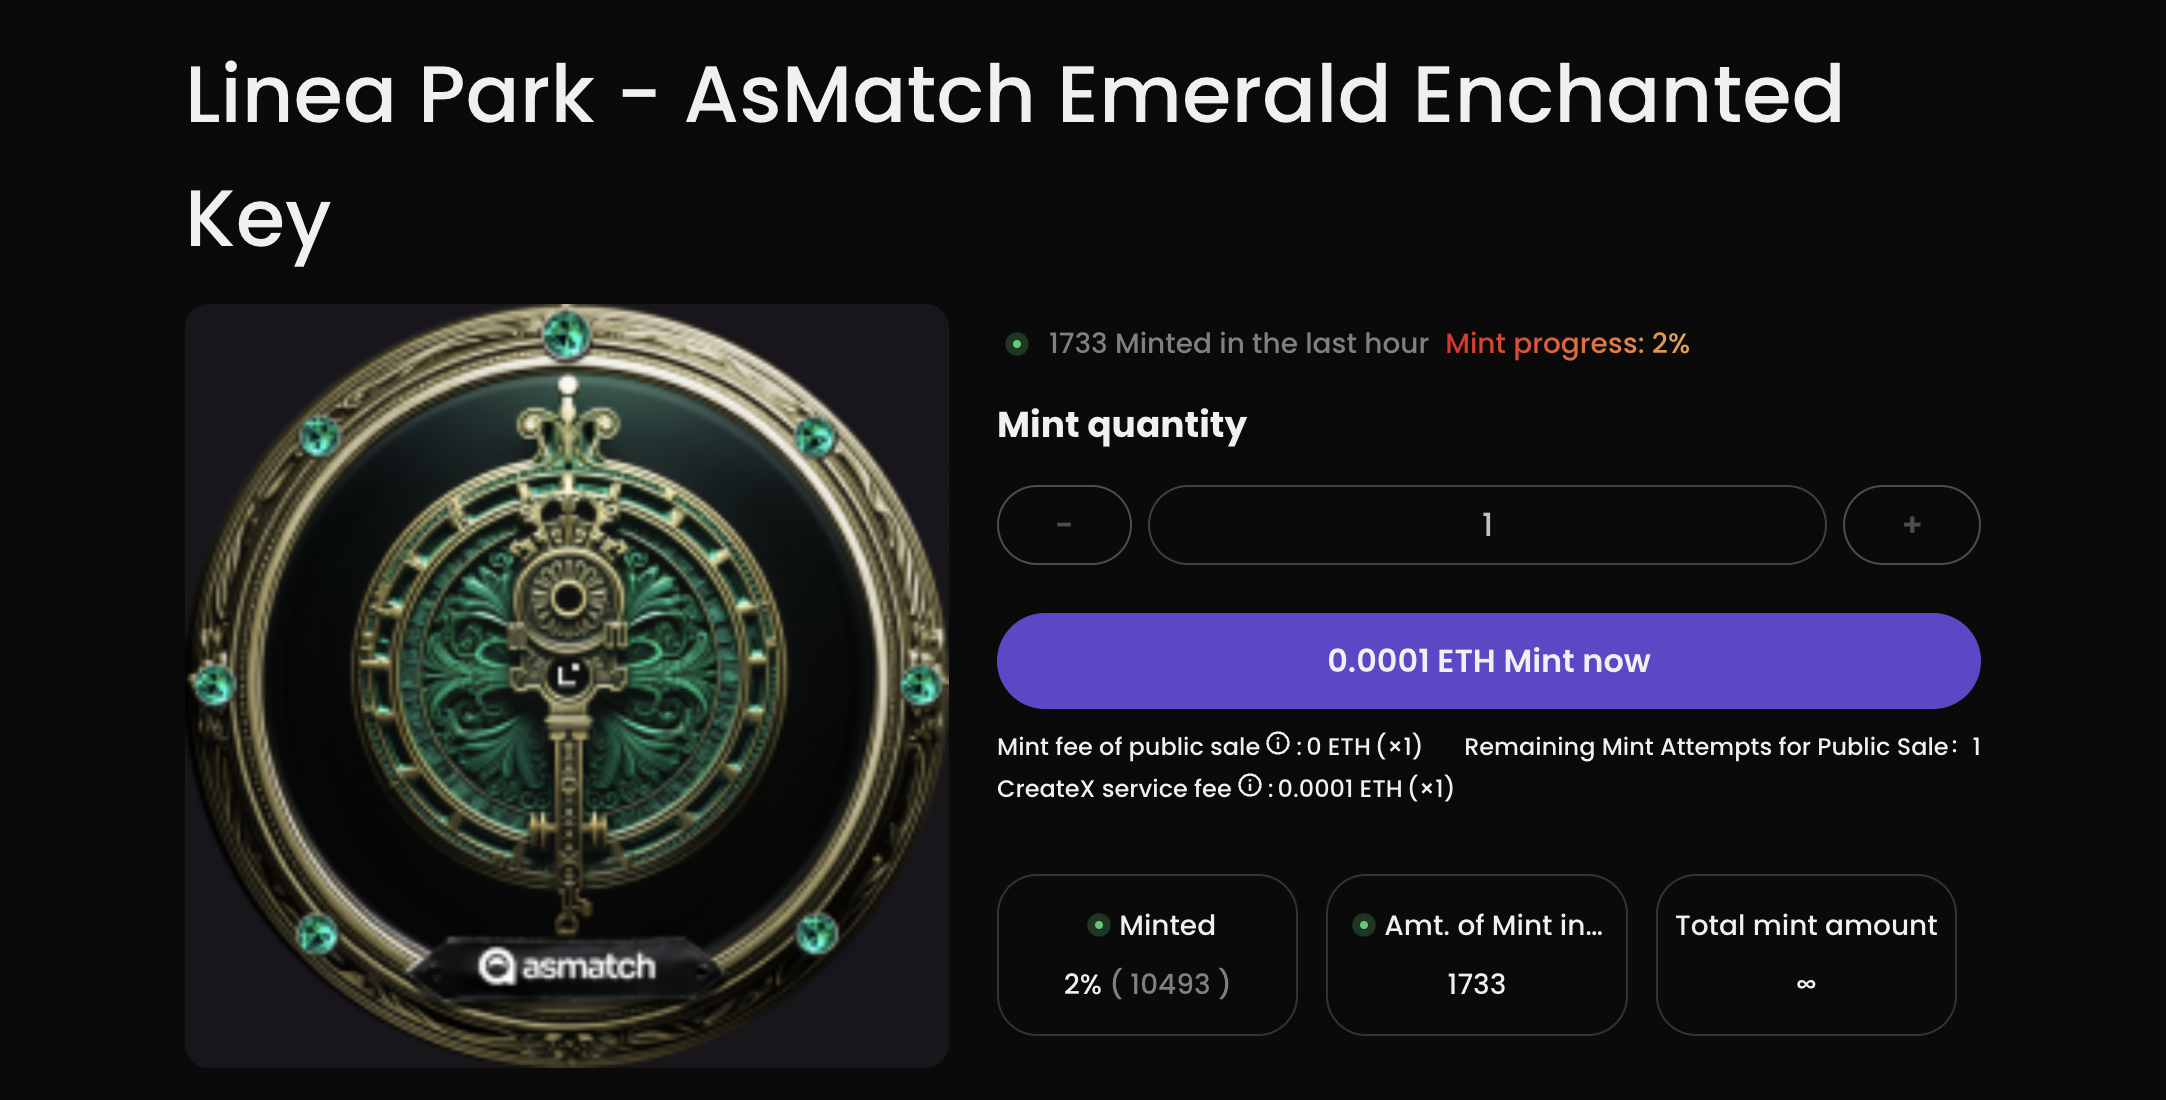Click the 1733 Minted in the last hour text
This screenshot has width=2166, height=1100.
[x=1238, y=344]
